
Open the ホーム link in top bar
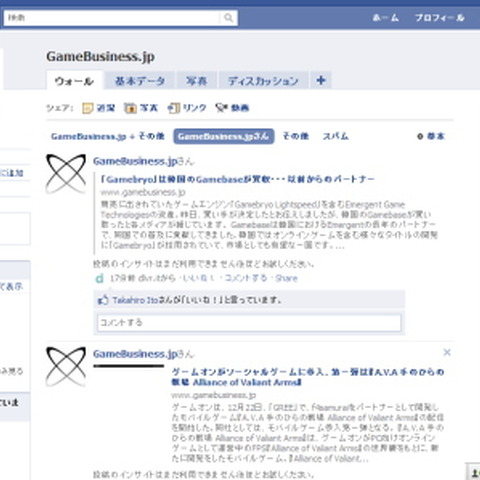click(386, 18)
